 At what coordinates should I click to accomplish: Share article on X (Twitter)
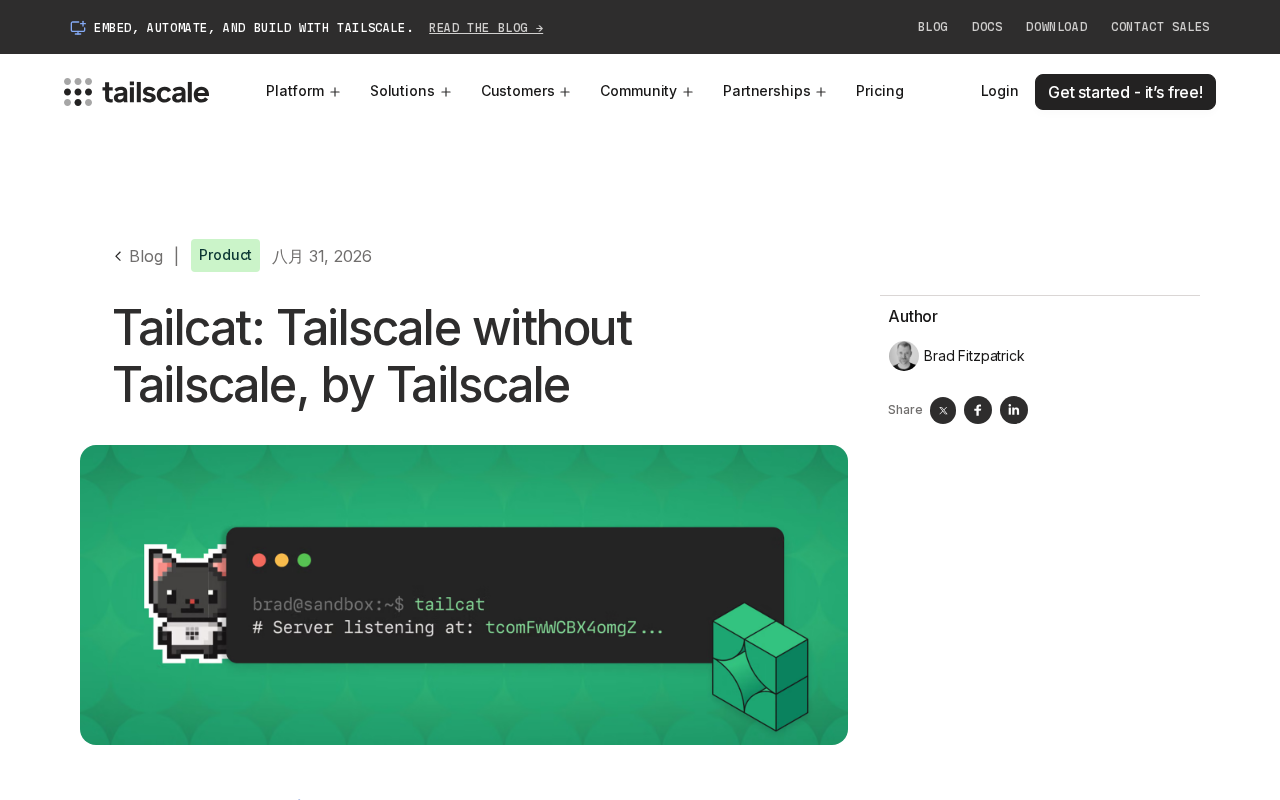click(943, 410)
